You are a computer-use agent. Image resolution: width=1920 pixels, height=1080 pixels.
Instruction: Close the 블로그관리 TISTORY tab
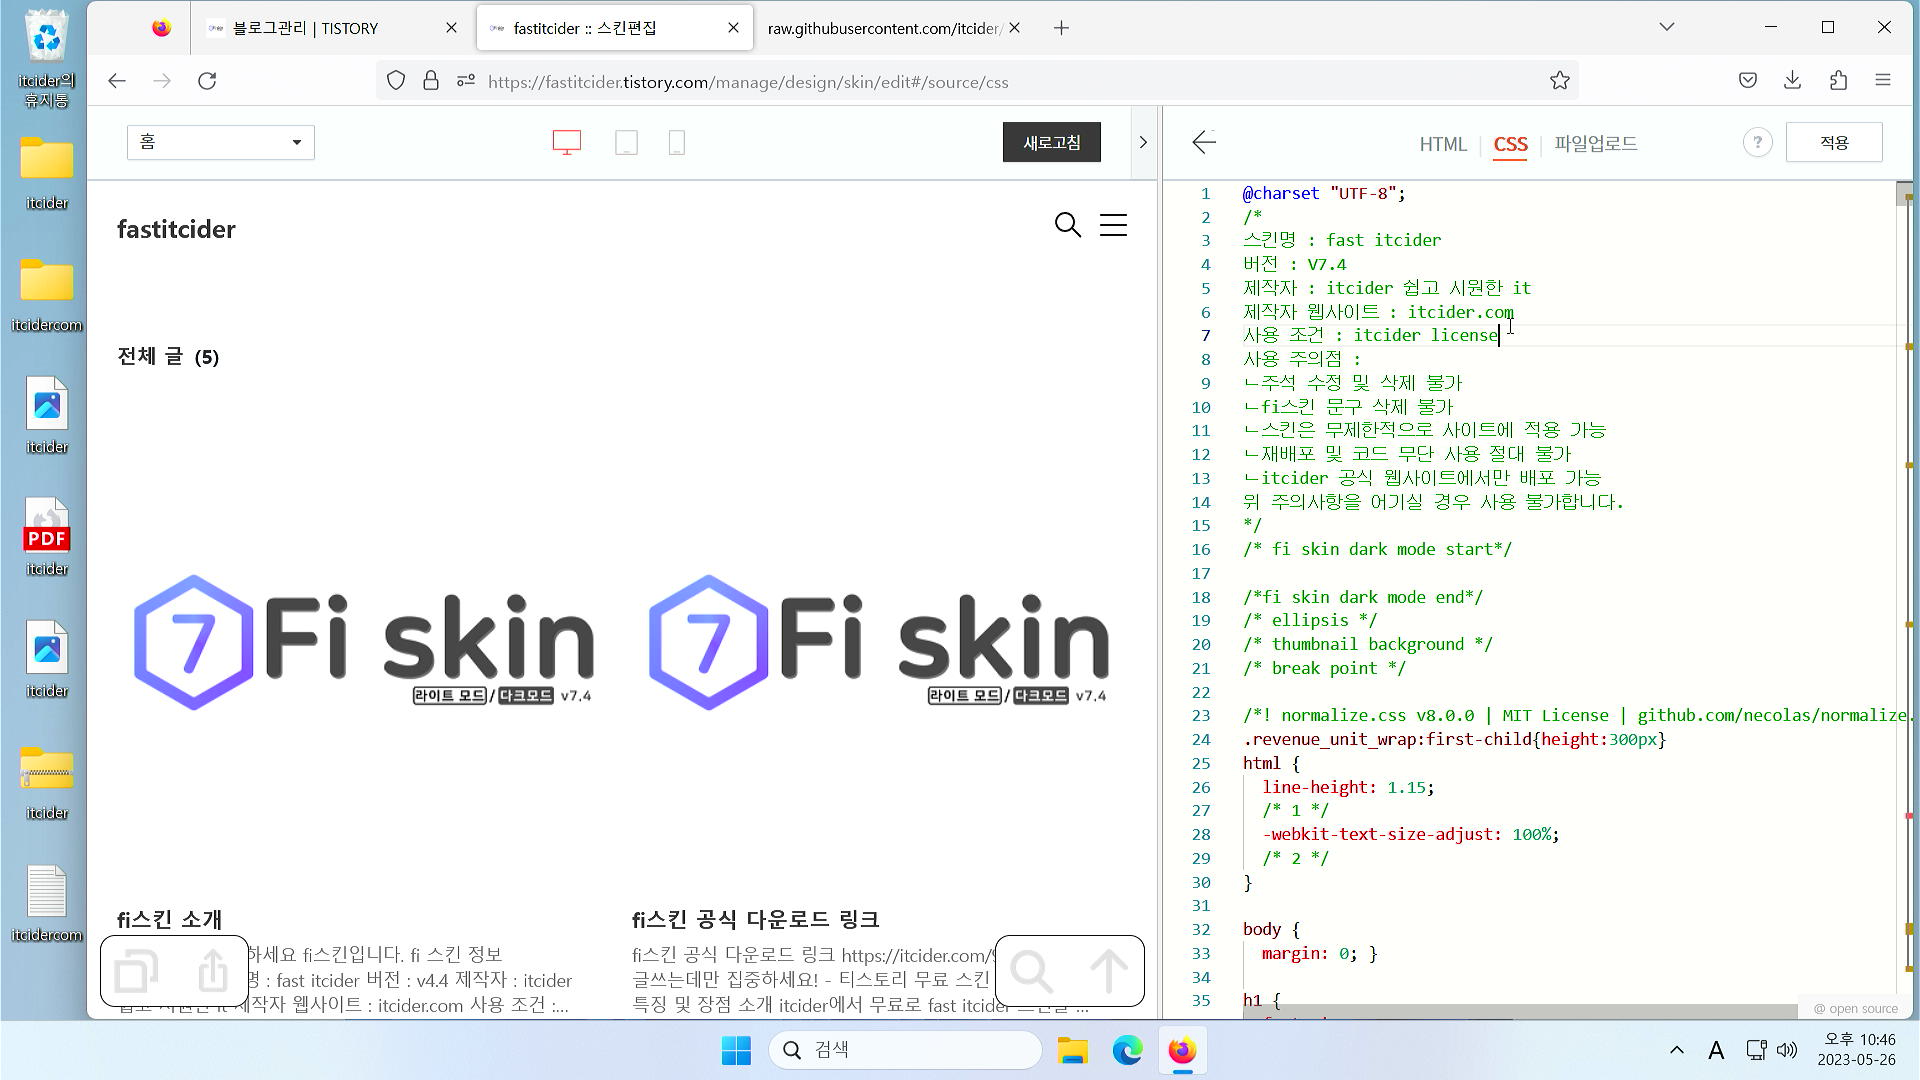[x=451, y=28]
